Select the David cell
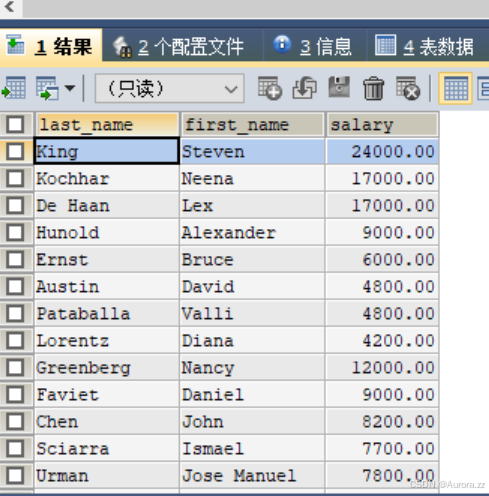489x496 pixels. 252,287
